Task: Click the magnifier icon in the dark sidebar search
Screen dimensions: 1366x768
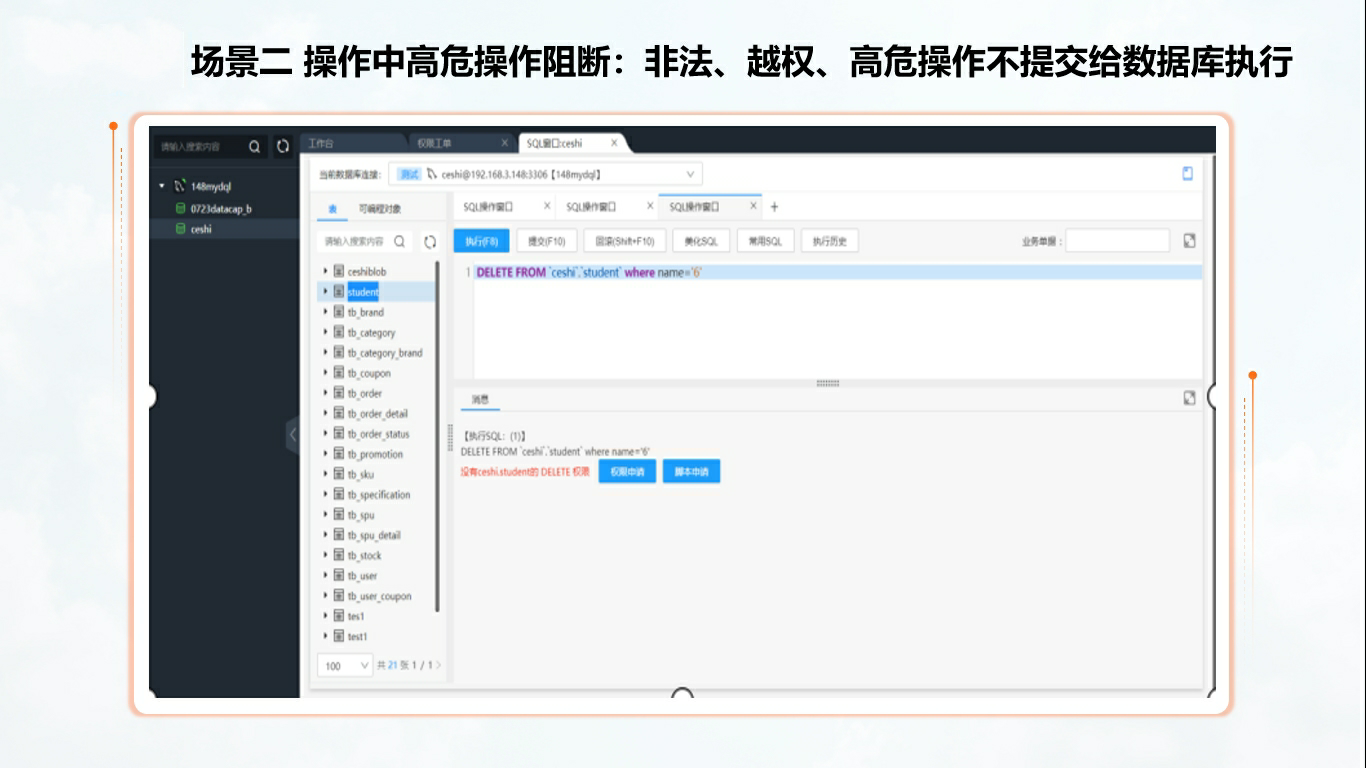Action: (255, 146)
